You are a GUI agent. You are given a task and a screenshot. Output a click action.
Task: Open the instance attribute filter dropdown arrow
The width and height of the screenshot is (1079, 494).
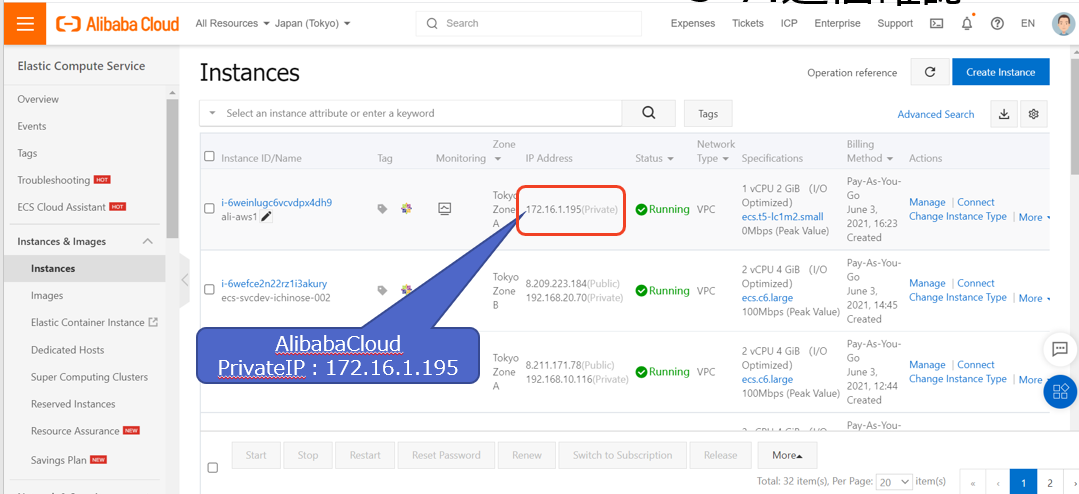click(x=213, y=114)
